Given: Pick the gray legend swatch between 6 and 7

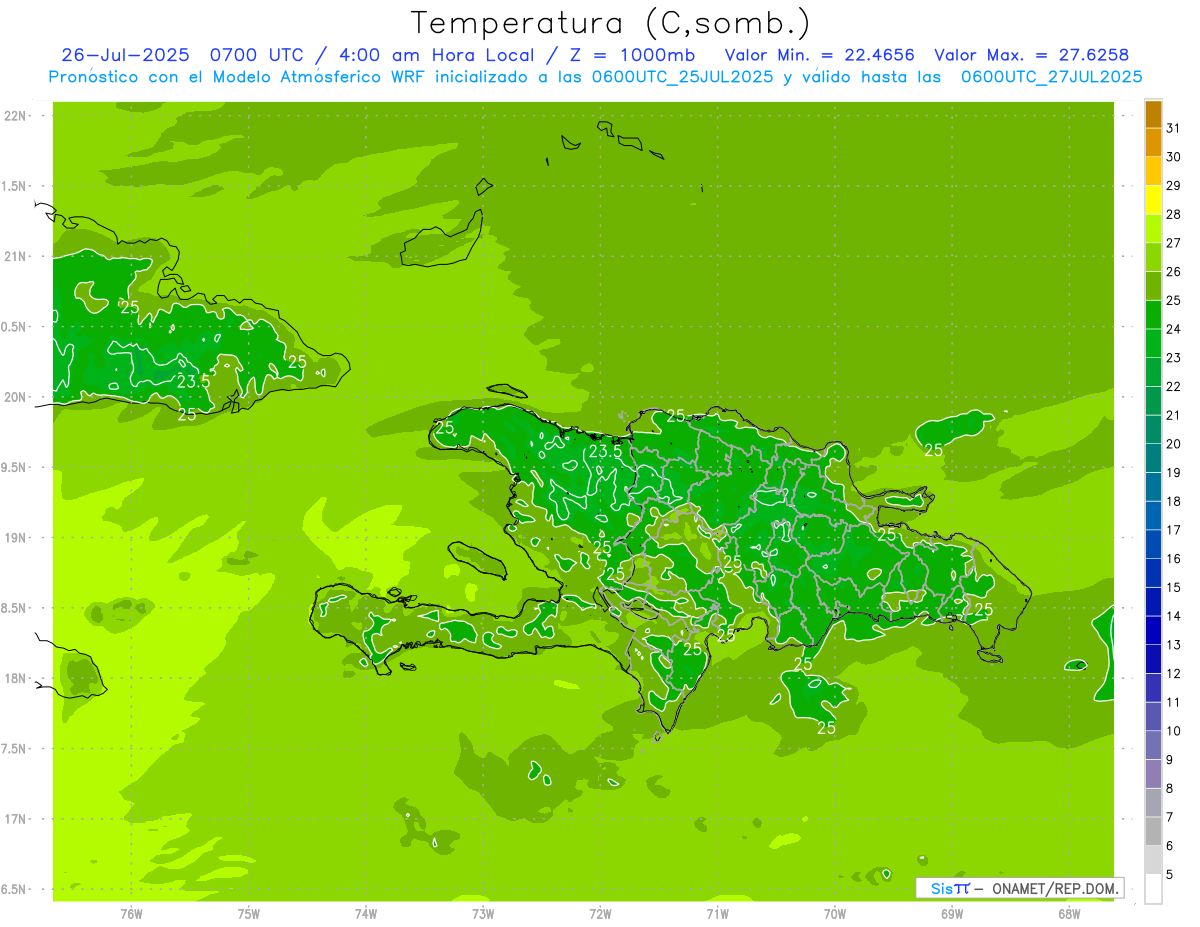Looking at the screenshot, I should point(1153,832).
